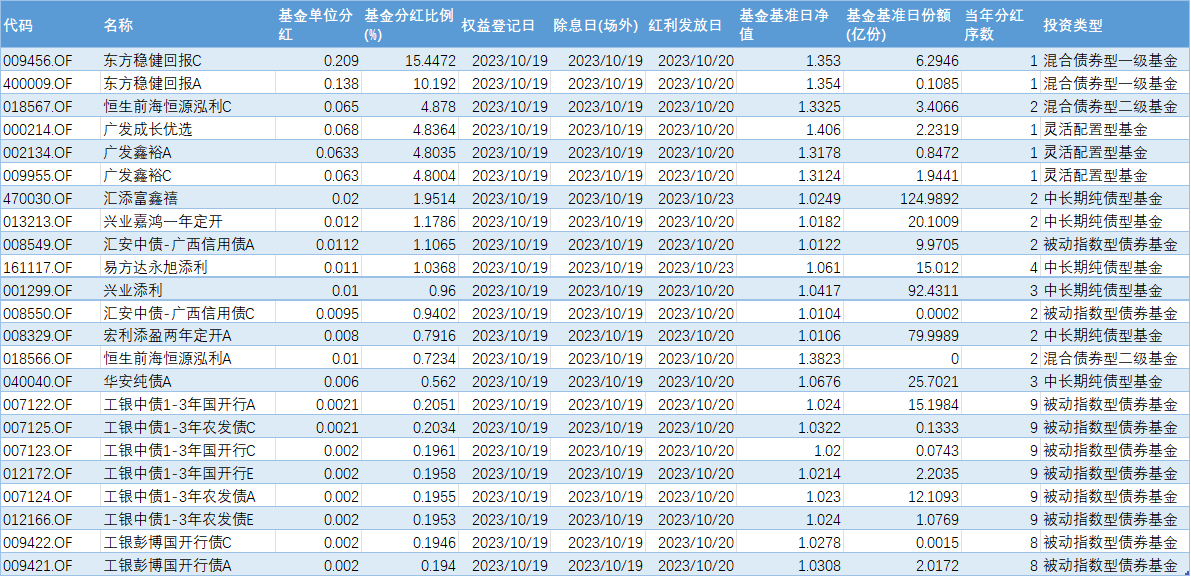Click fund code 009421.OF in last row
The image size is (1191, 577).
point(38,565)
